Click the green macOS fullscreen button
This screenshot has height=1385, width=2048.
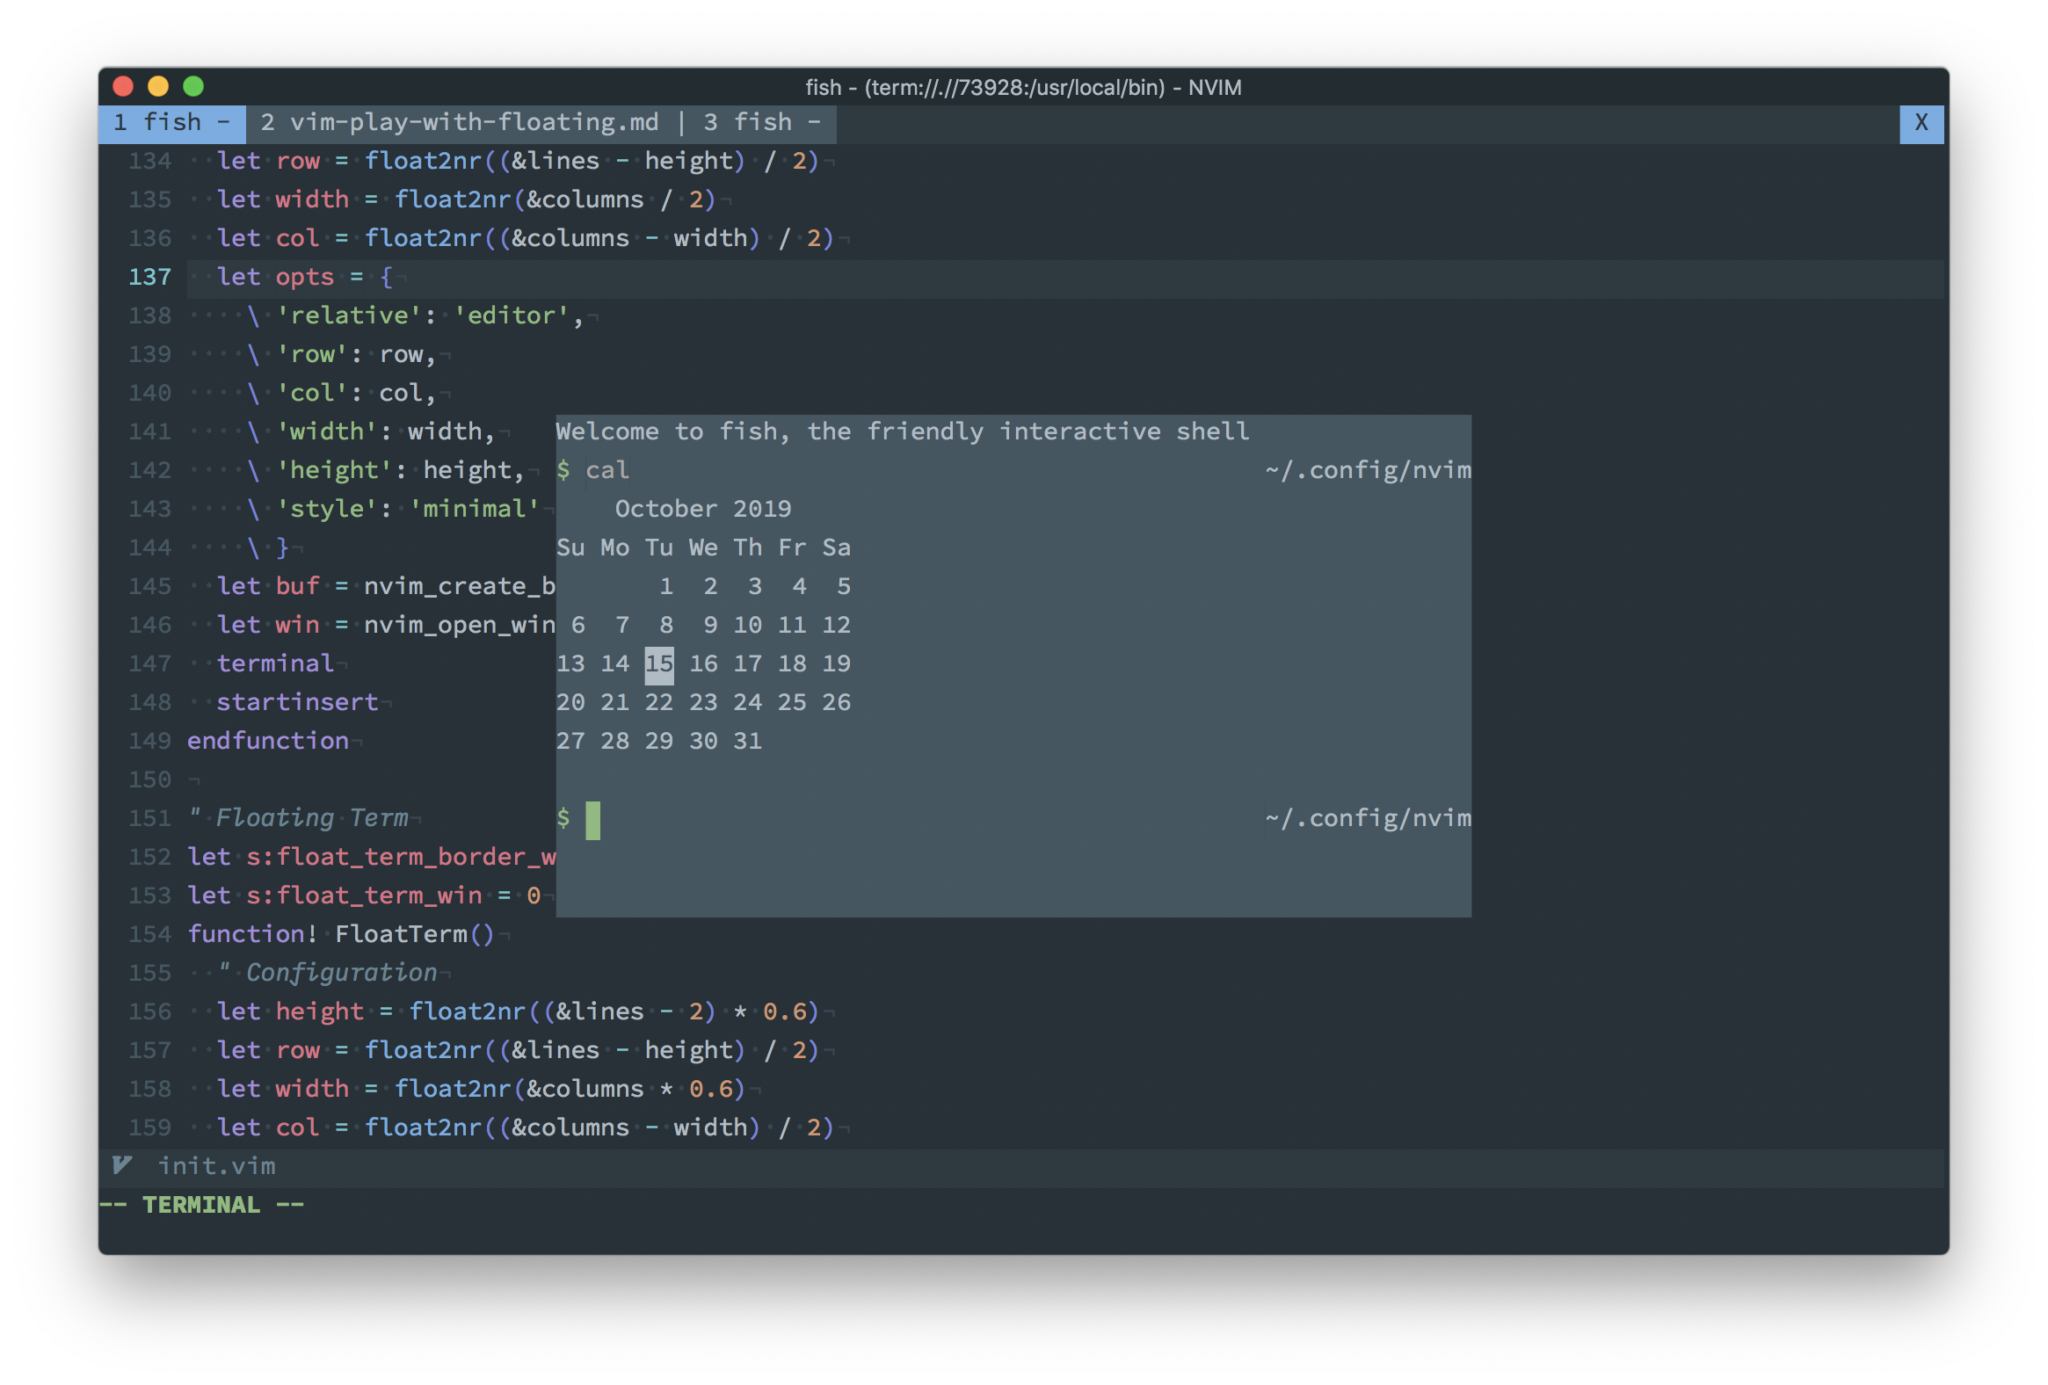point(193,87)
